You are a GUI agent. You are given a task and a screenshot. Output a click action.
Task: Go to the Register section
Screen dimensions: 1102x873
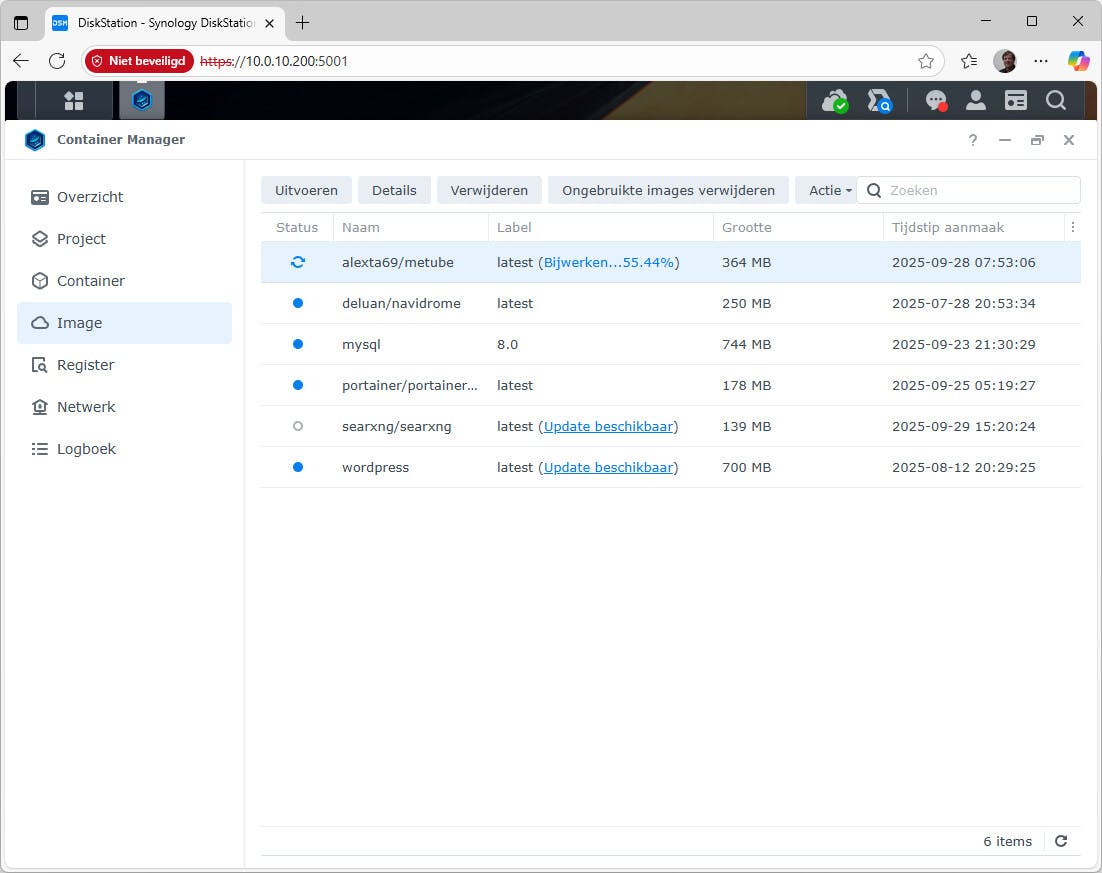pos(84,365)
